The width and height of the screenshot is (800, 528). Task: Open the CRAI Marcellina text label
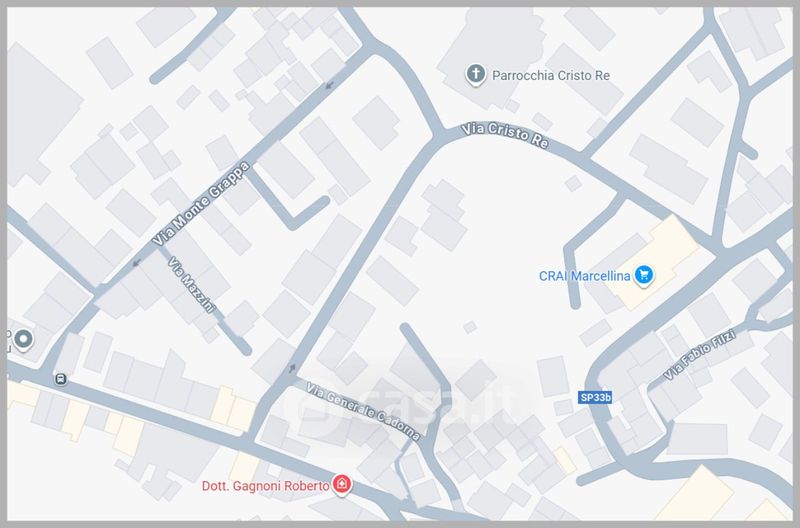[585, 276]
